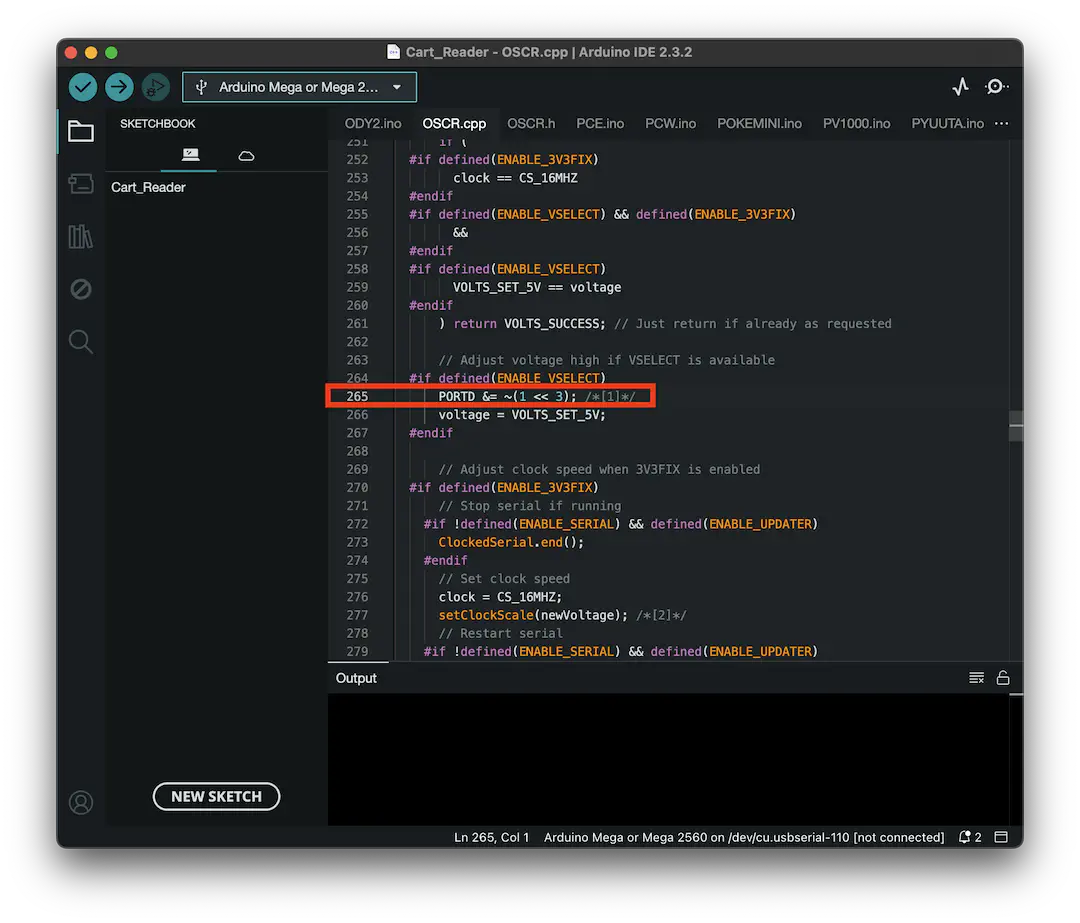Upload the sketch using the arrow icon
The image size is (1080, 923).
click(119, 87)
